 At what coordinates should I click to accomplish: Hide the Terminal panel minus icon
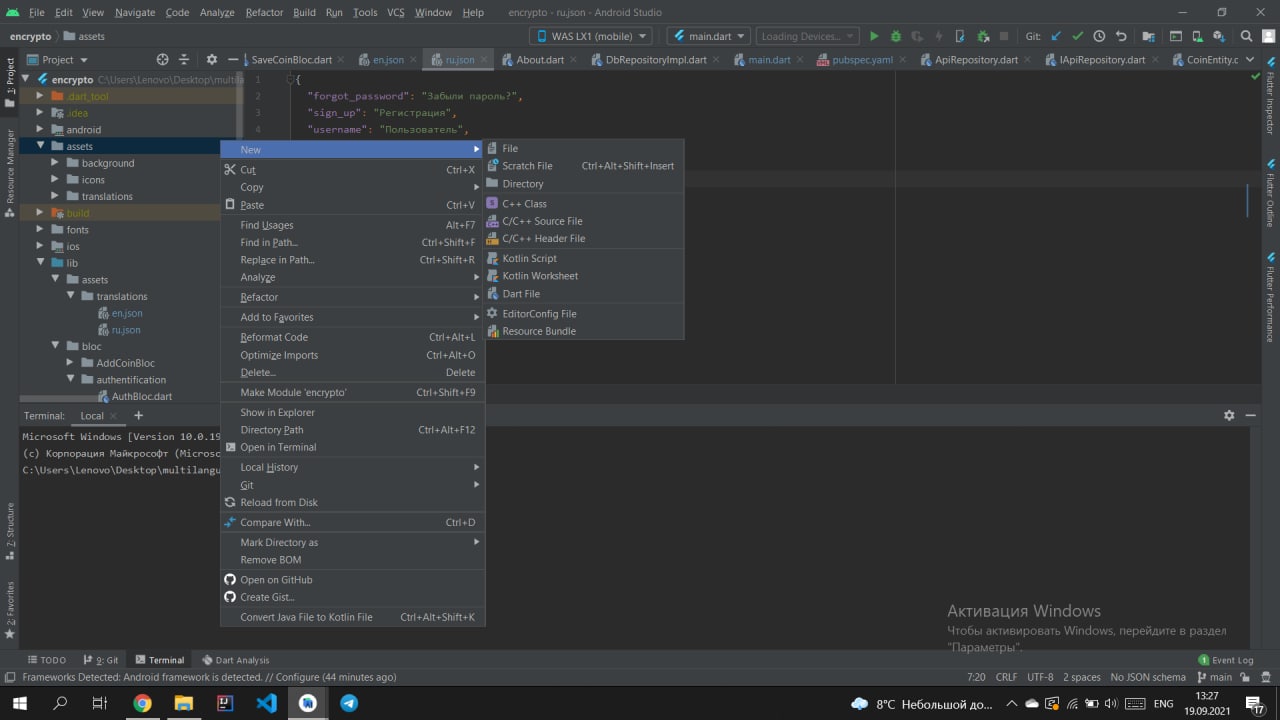click(x=1251, y=415)
